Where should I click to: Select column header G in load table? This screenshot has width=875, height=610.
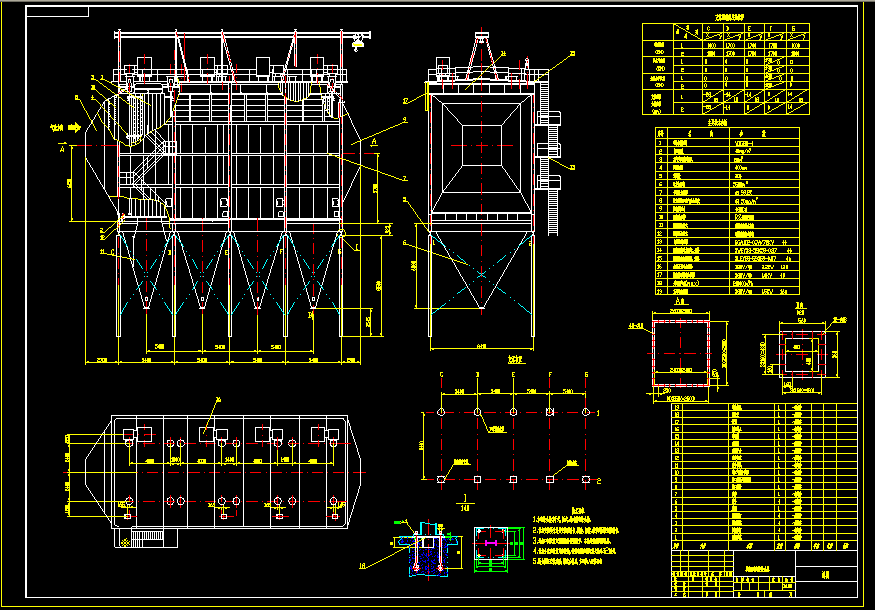793,28
